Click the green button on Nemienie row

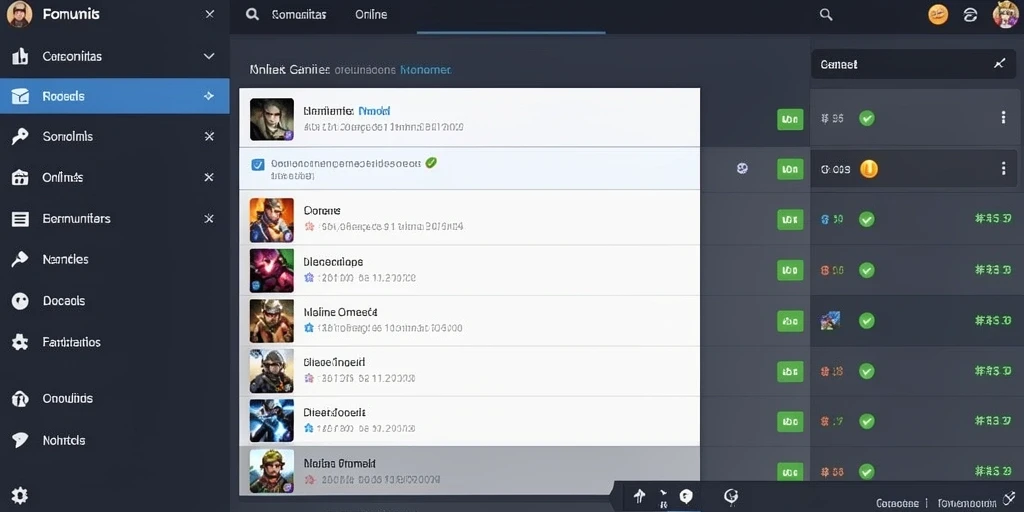790,119
